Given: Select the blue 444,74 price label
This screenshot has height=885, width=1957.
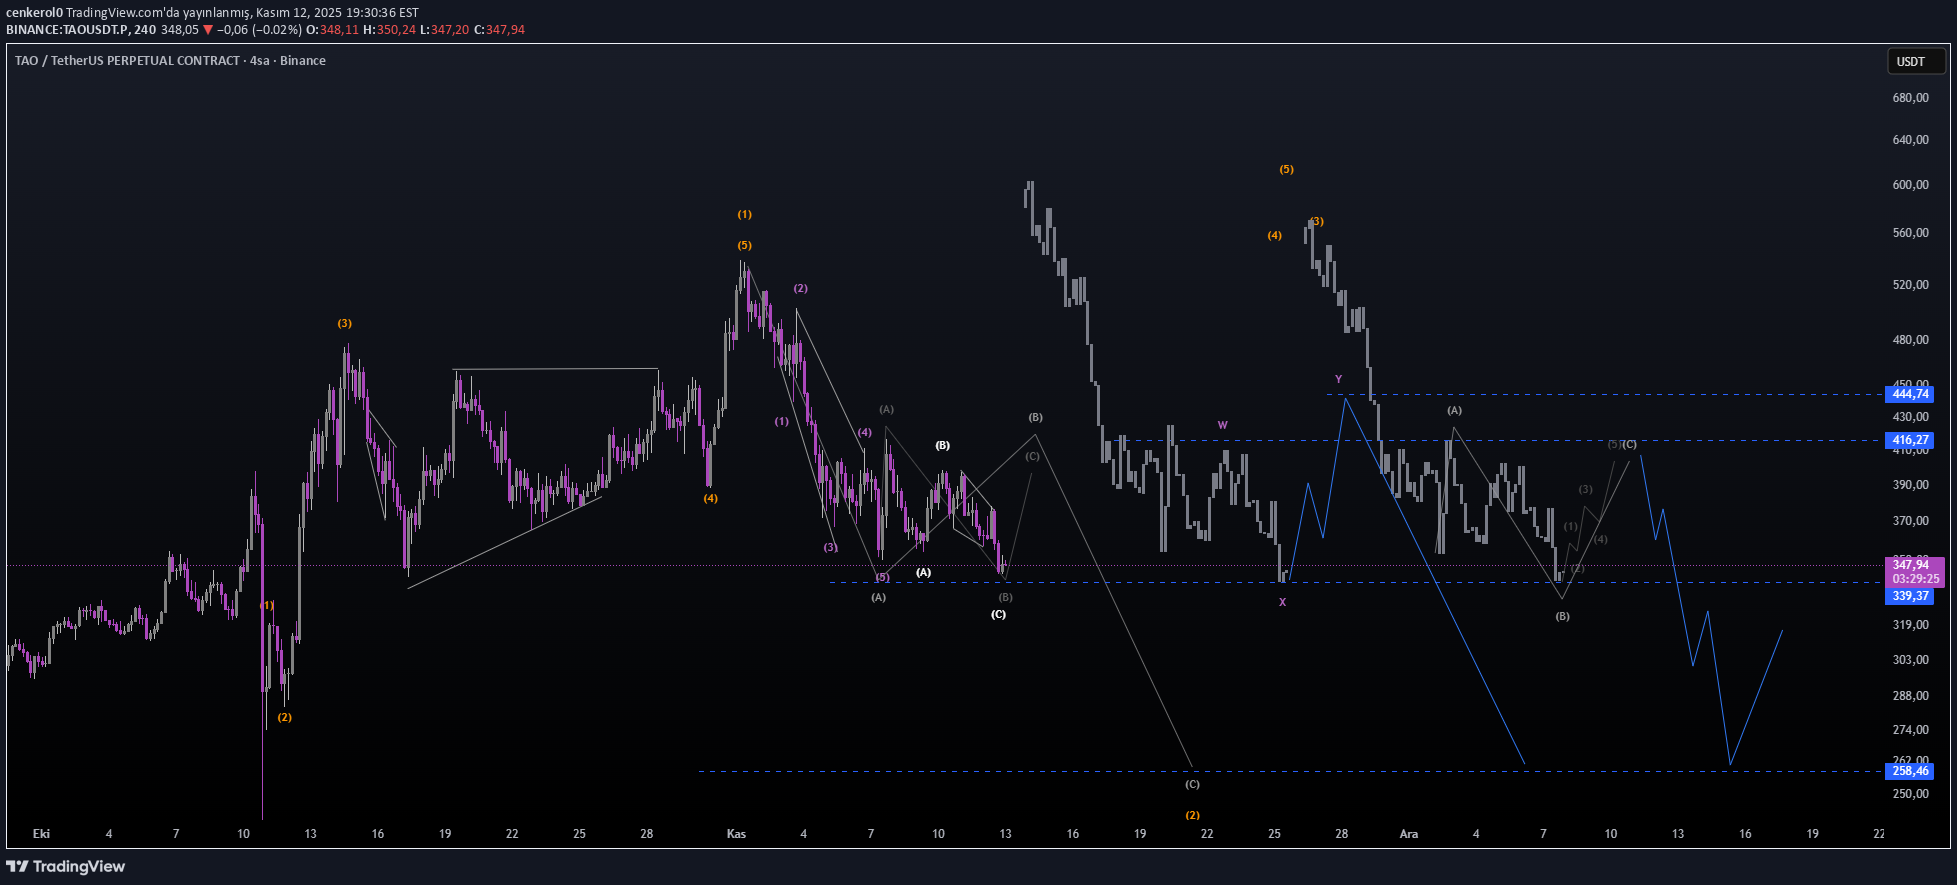Looking at the screenshot, I should [1909, 394].
